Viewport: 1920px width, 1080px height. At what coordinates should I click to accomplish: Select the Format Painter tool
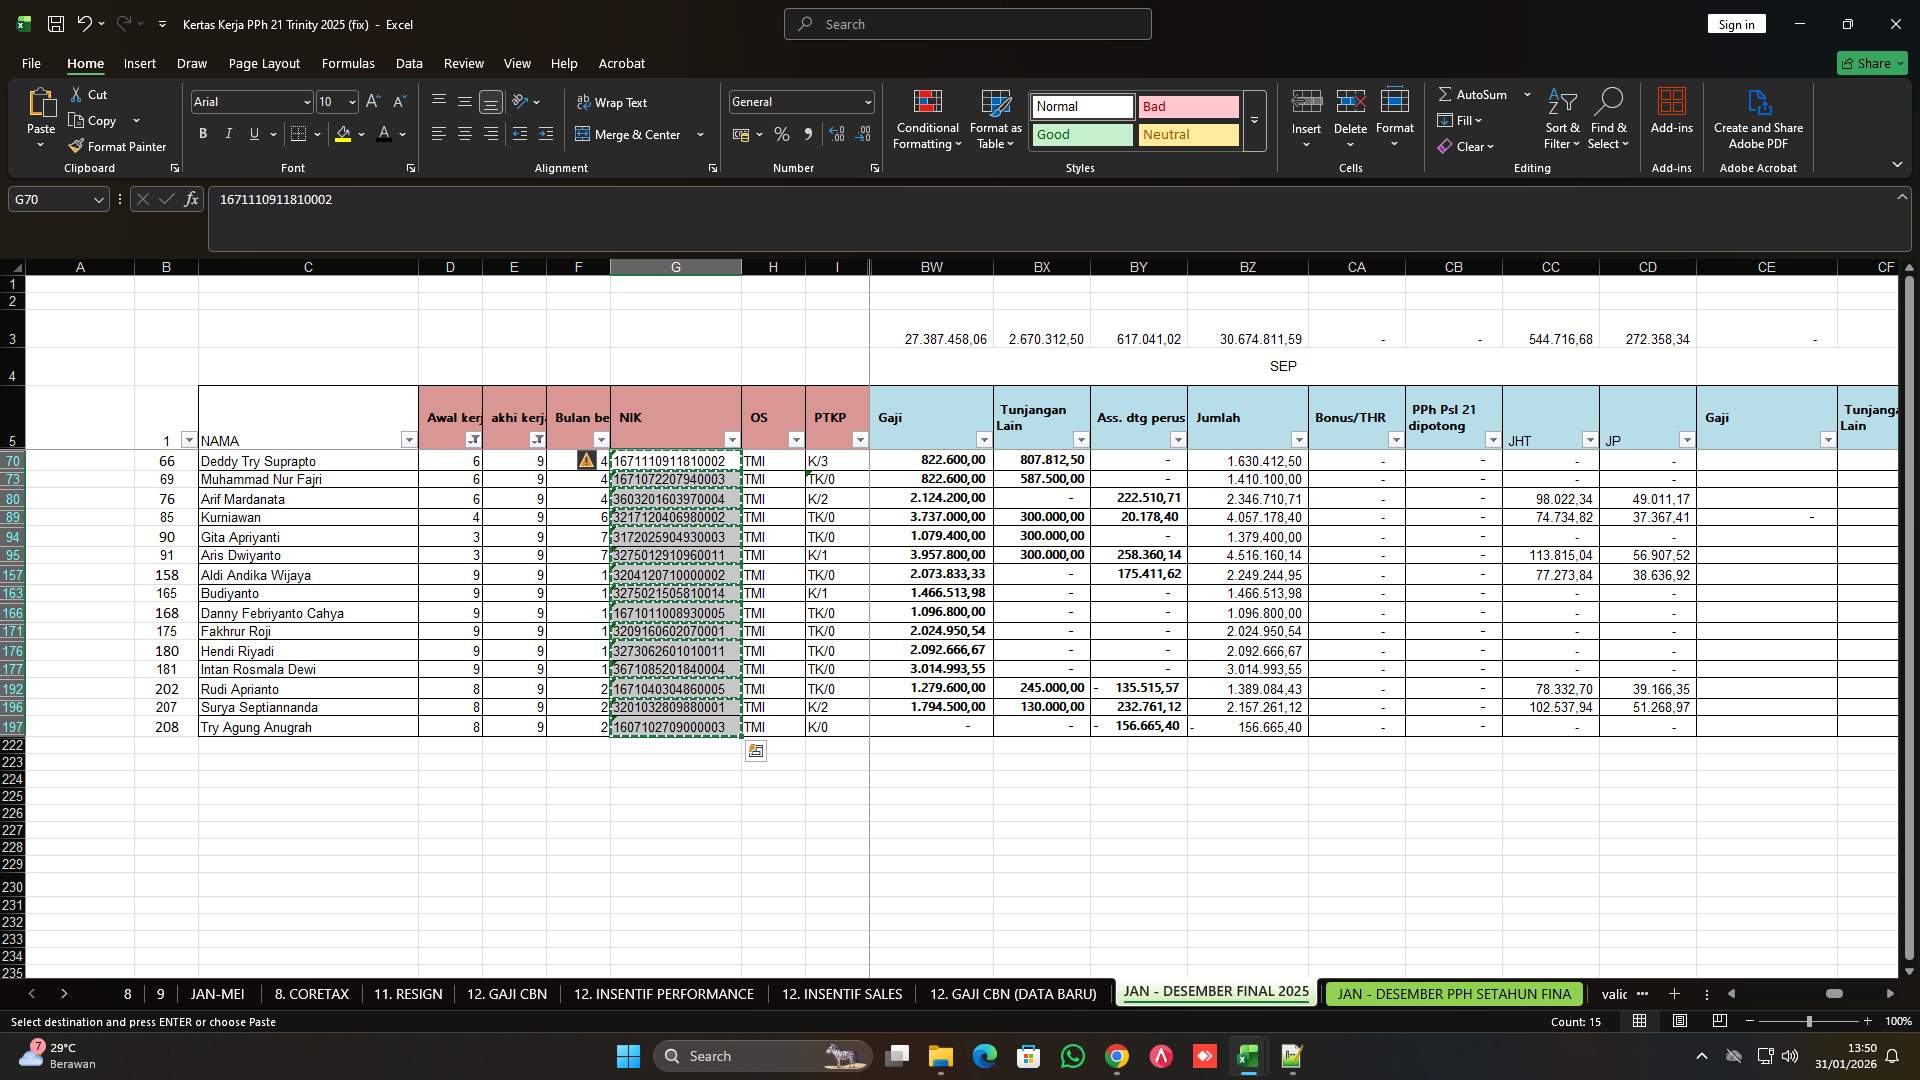pyautogui.click(x=117, y=146)
